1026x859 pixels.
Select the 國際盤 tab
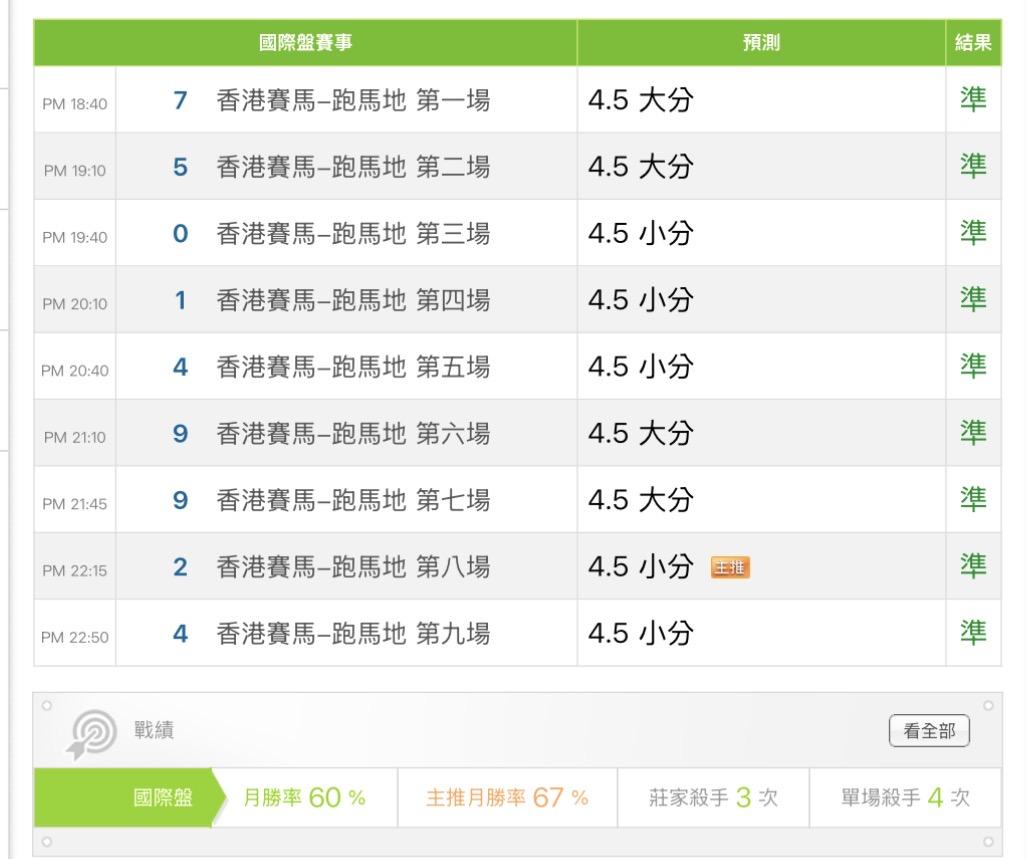coord(164,798)
